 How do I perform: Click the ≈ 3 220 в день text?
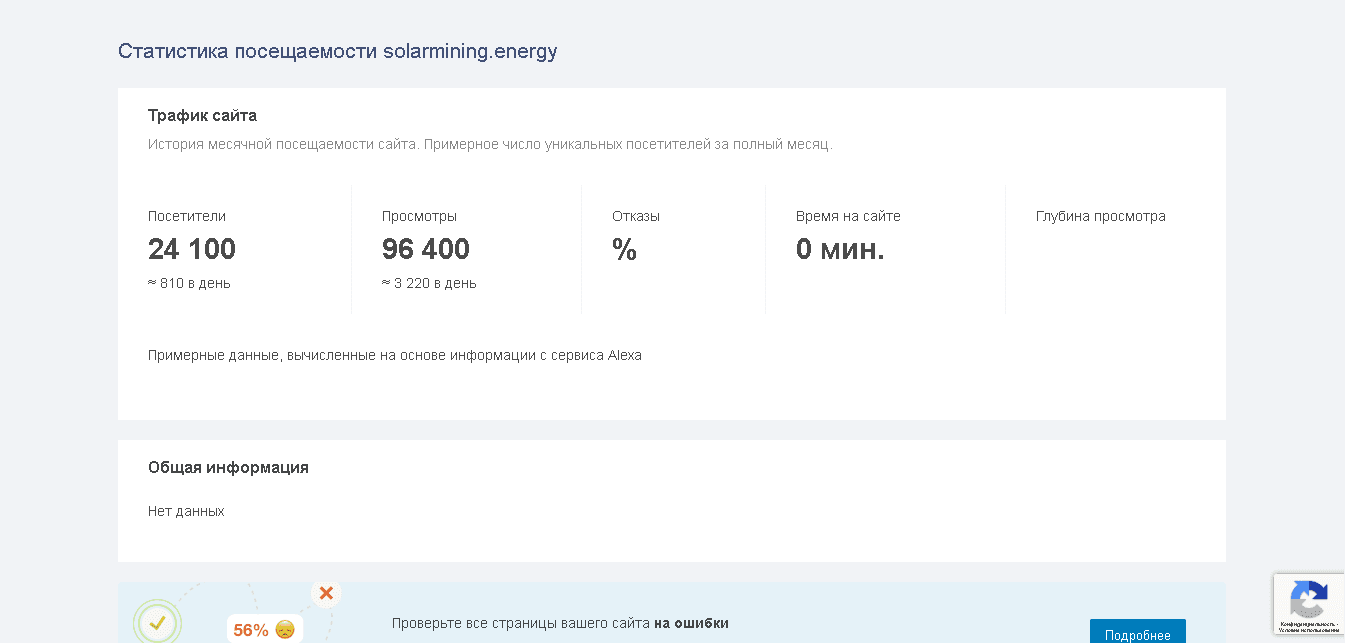click(429, 283)
